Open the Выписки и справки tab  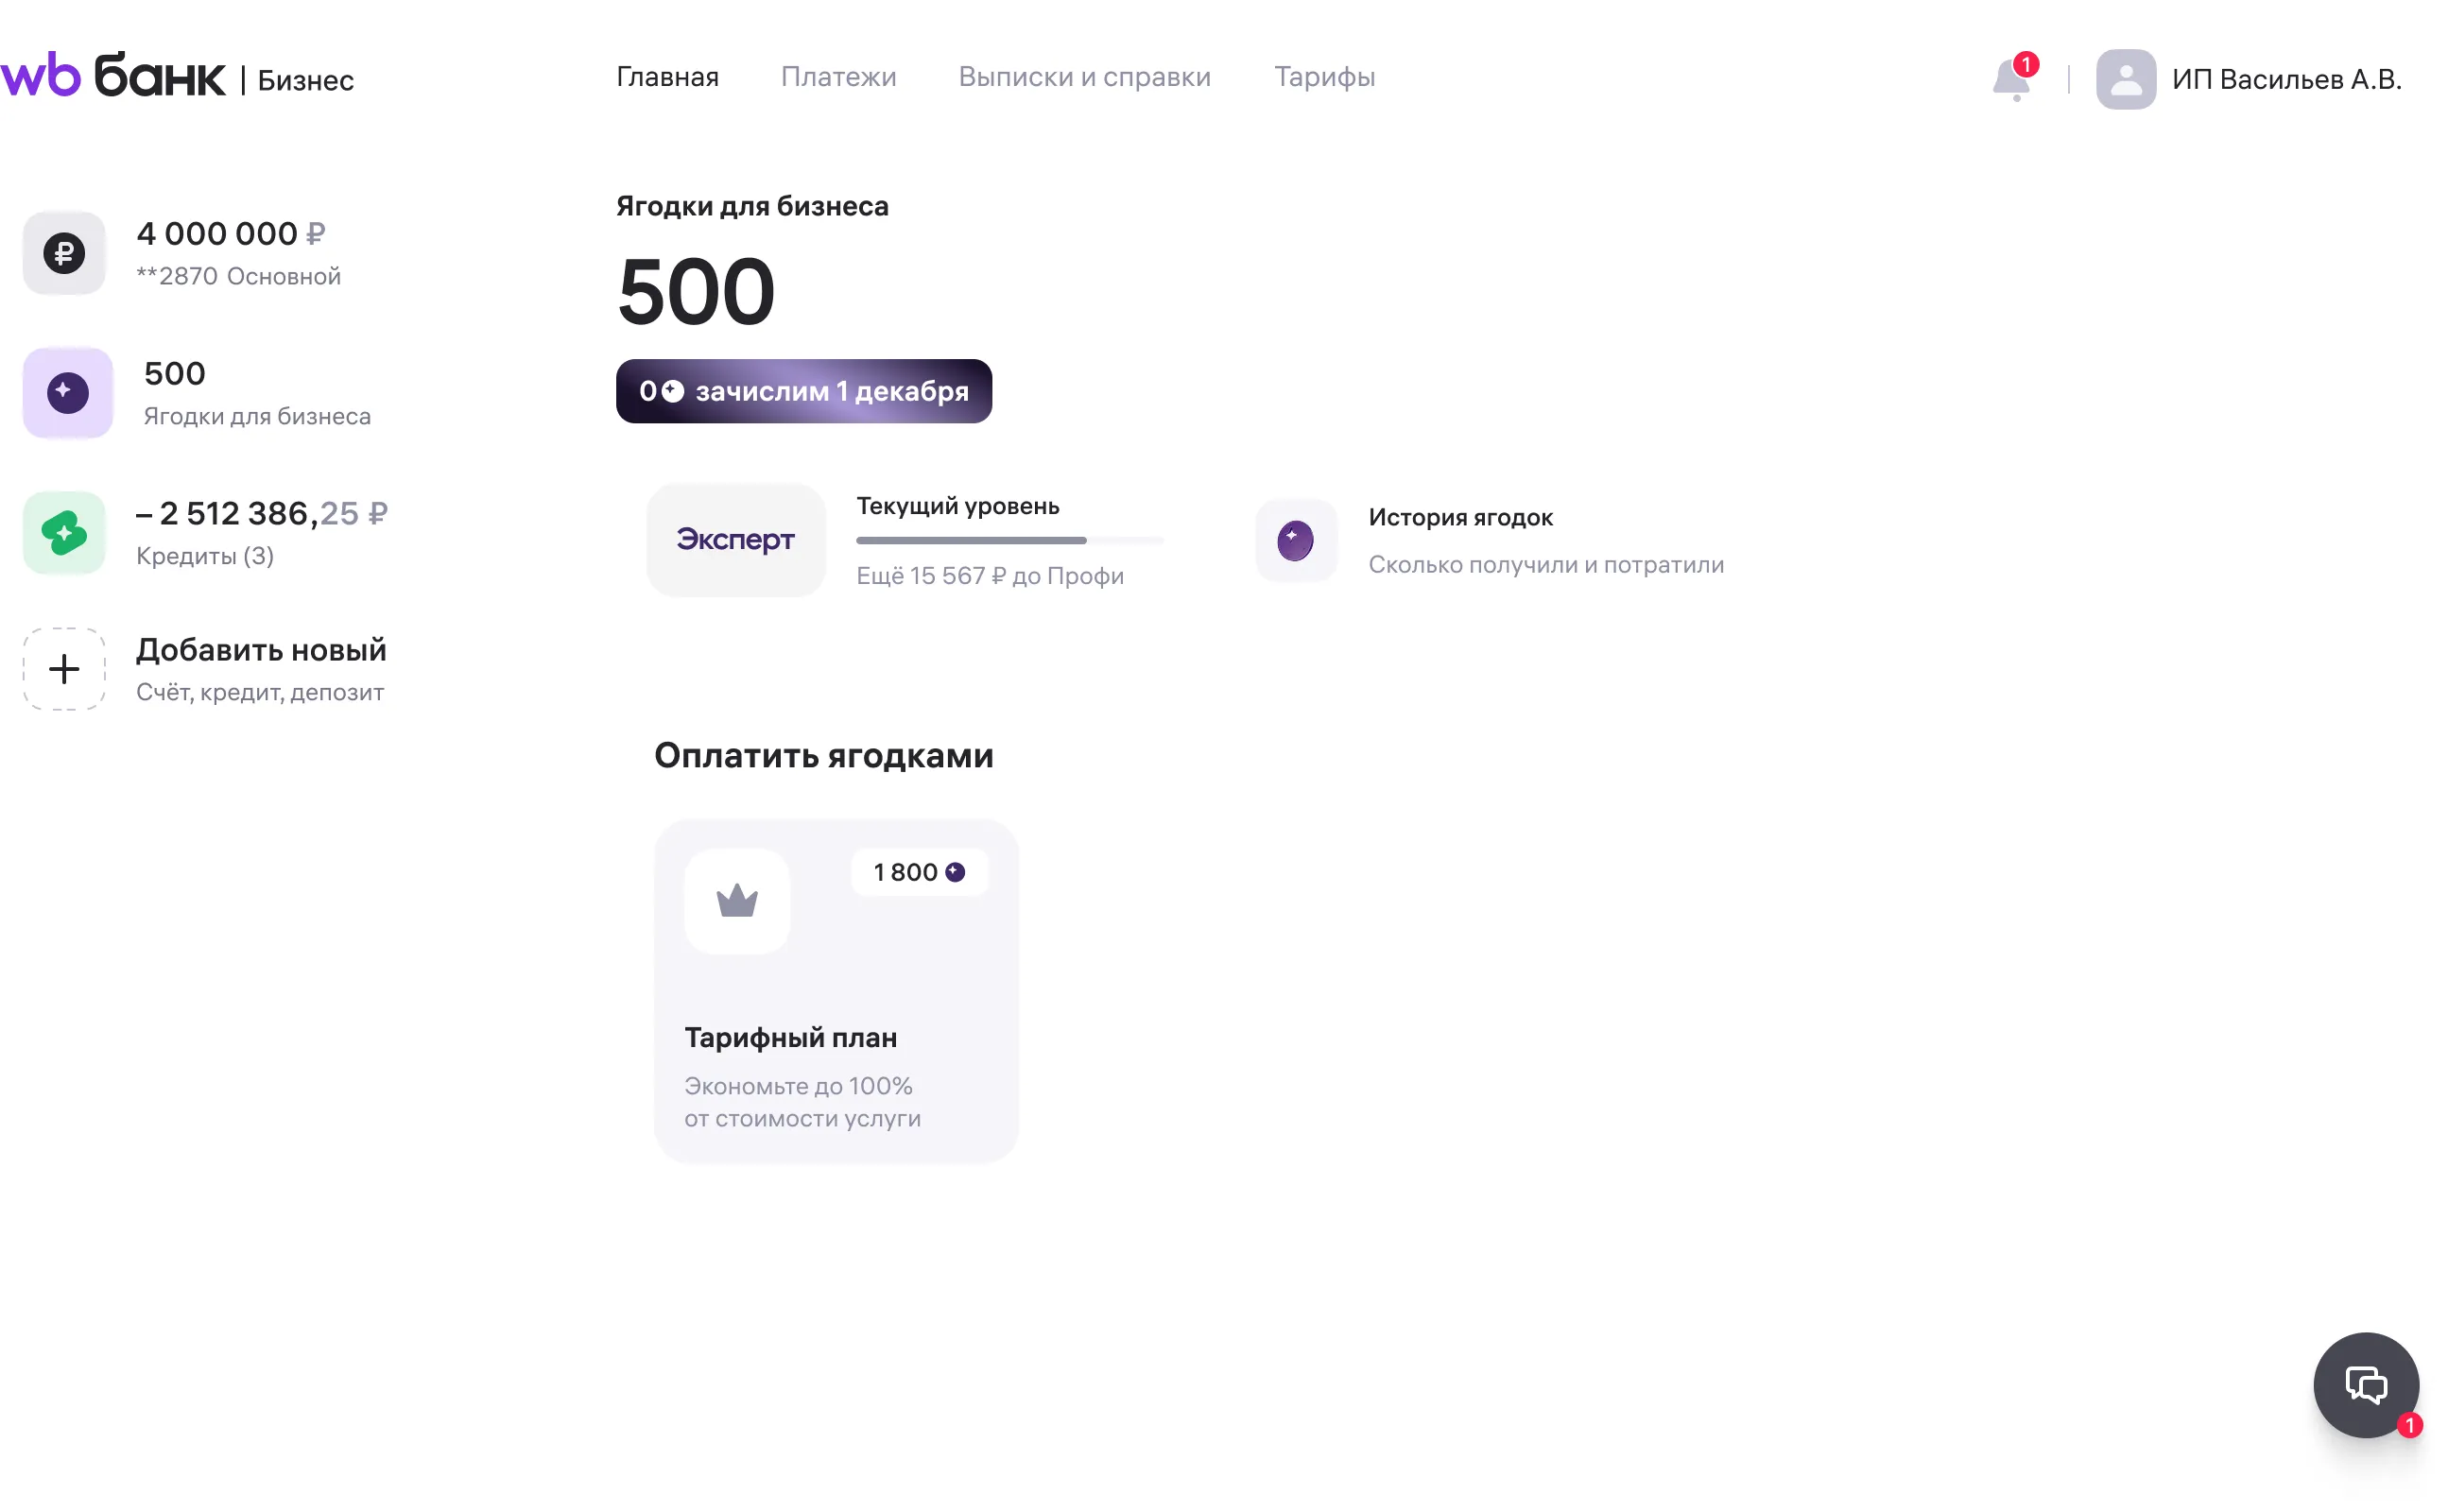1084,77
